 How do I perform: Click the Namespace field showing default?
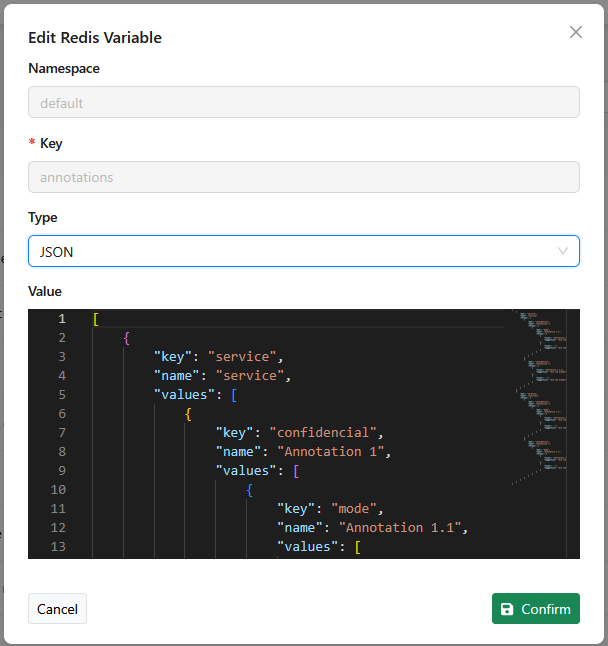(x=304, y=102)
